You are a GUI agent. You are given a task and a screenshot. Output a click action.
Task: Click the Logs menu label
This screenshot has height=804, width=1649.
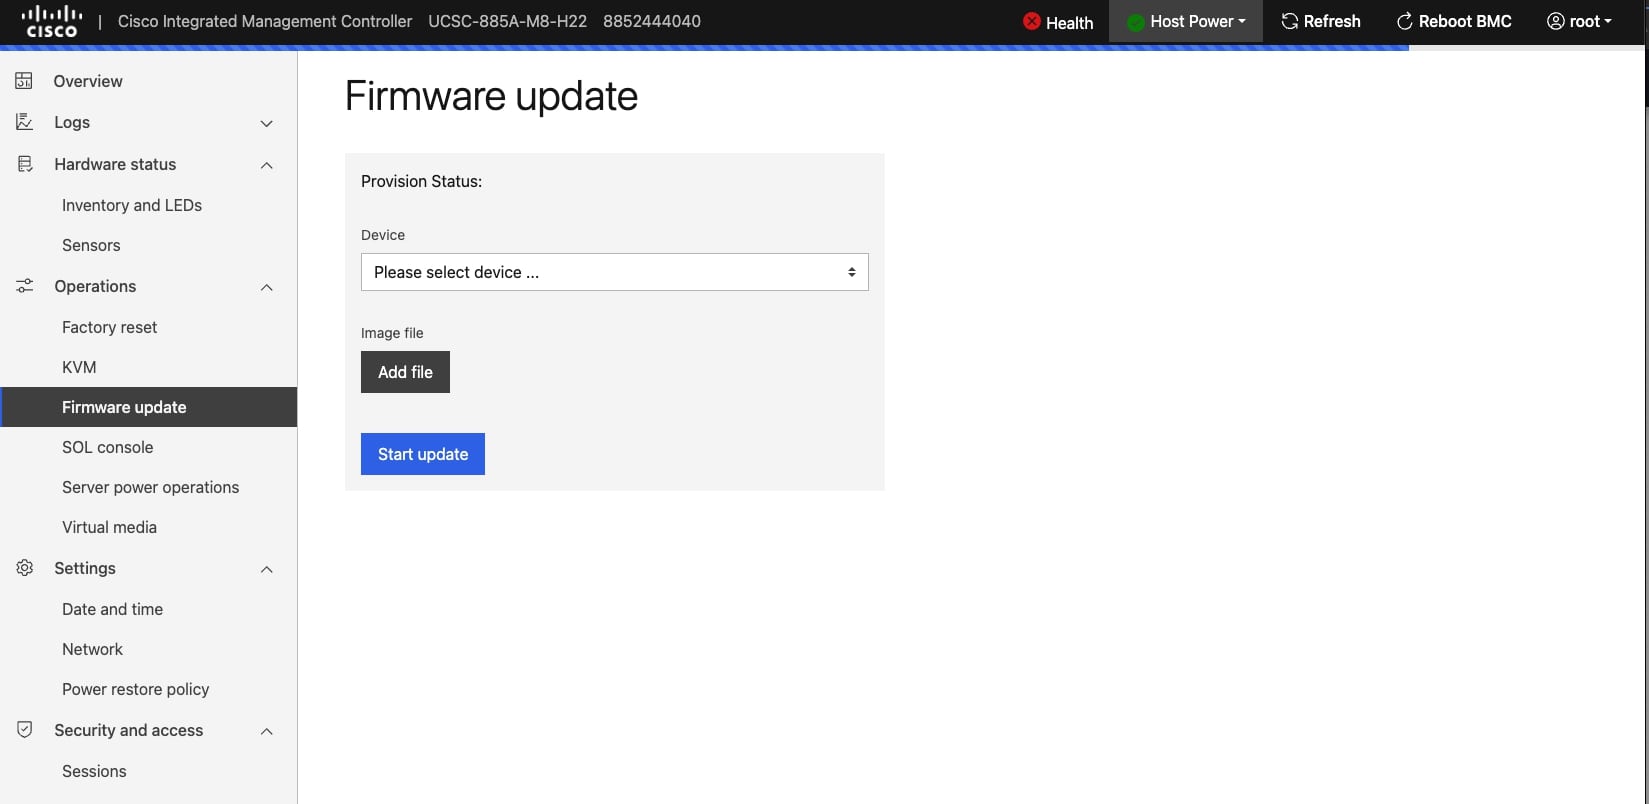[x=72, y=122]
